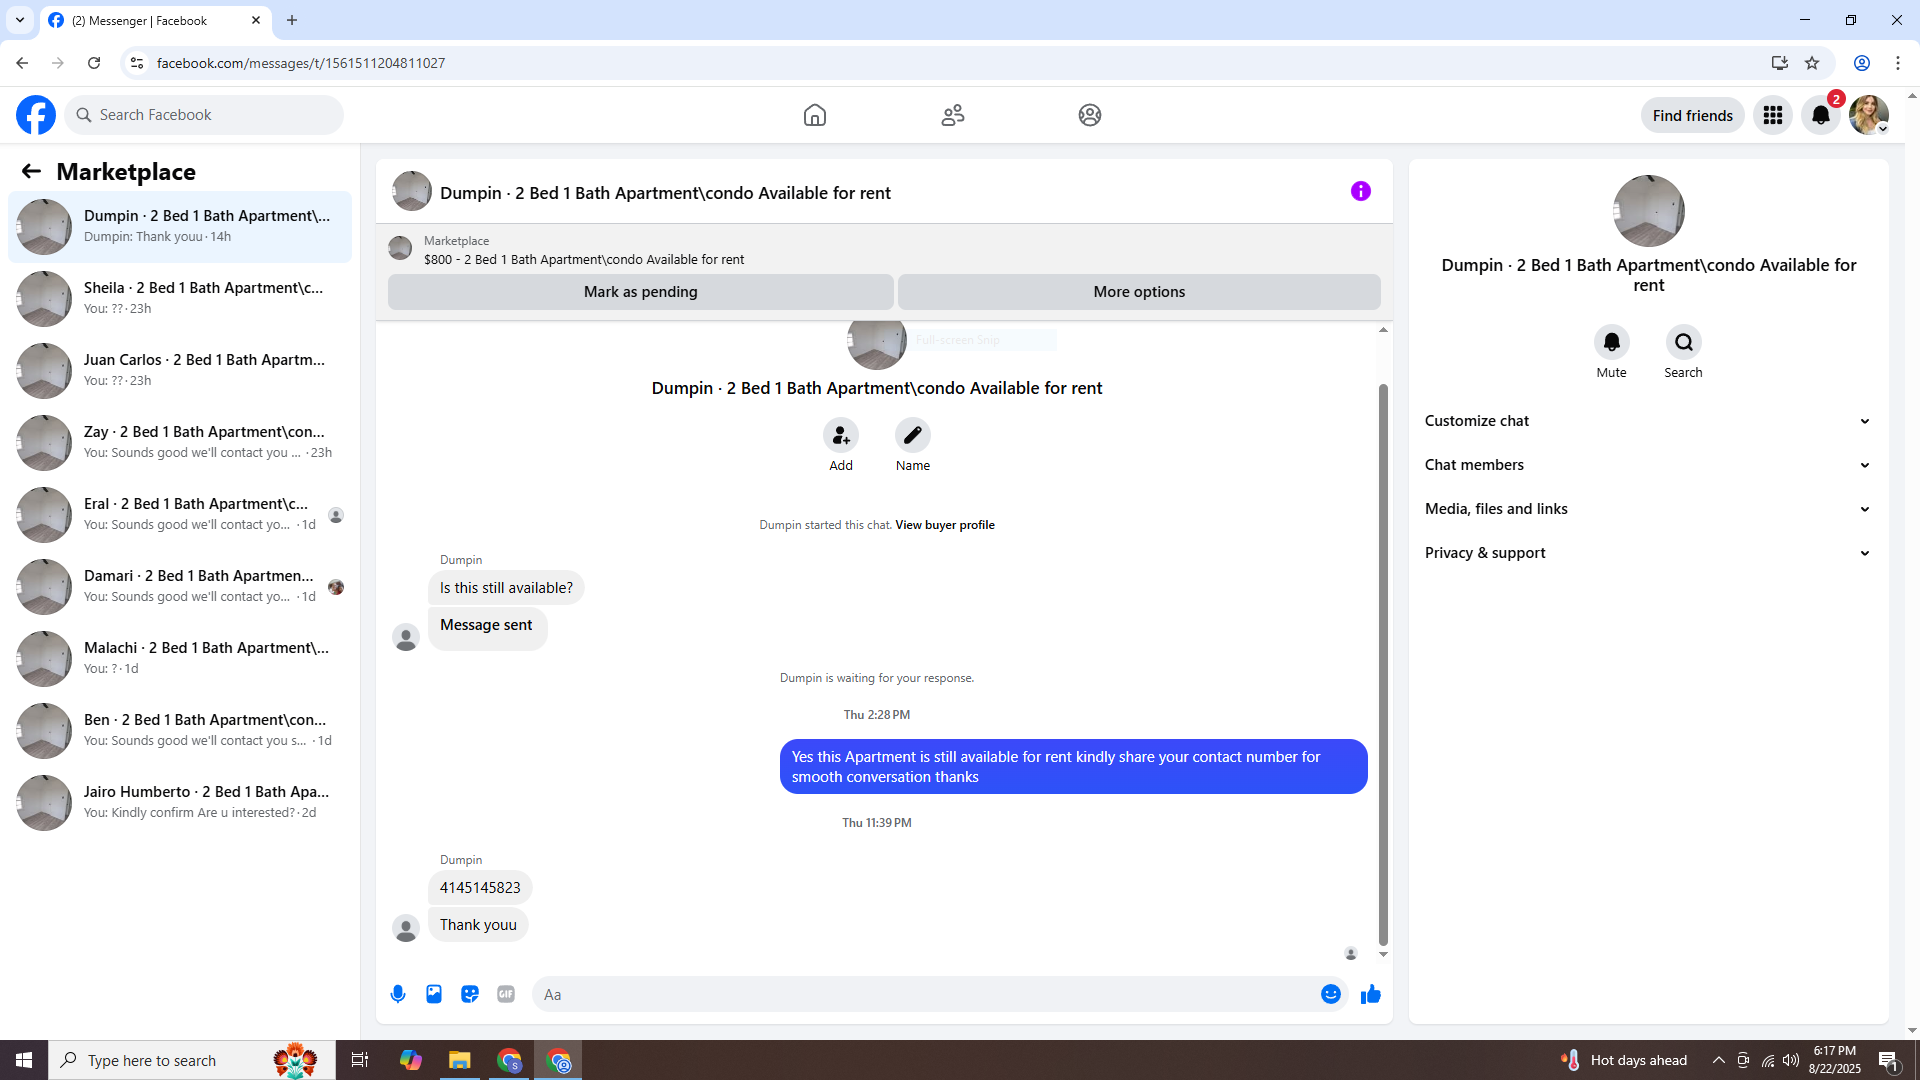Click the voice clip microphone icon
Screen dimensions: 1920x1080
coord(398,994)
